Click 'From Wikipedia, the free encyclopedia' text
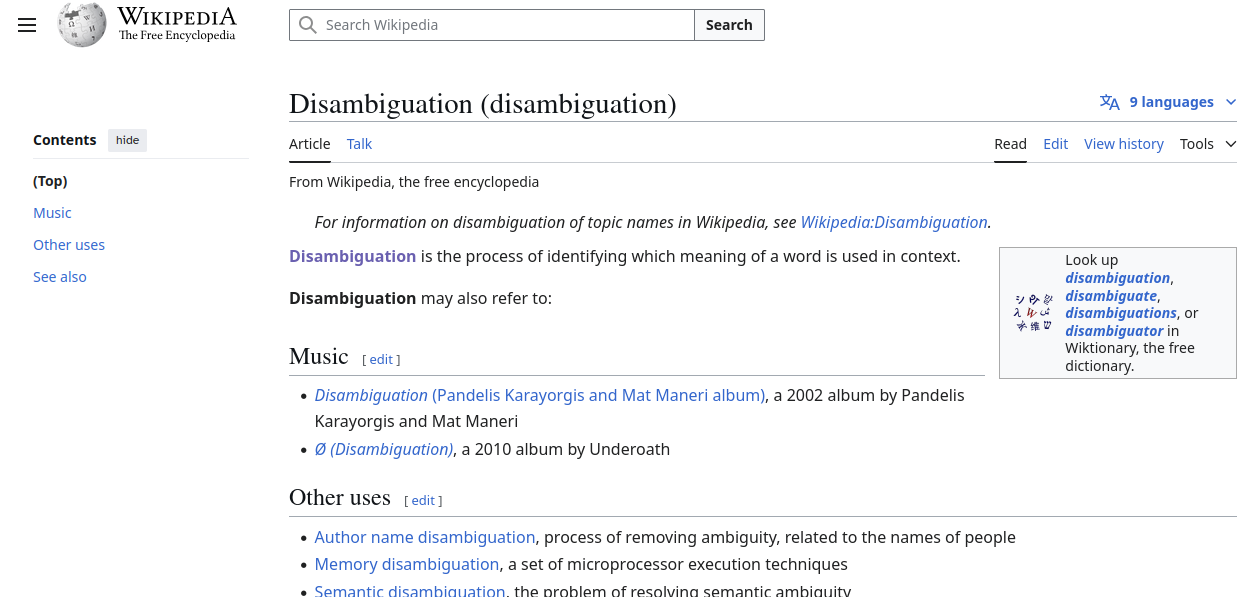The width and height of the screenshot is (1253, 597). click(414, 182)
